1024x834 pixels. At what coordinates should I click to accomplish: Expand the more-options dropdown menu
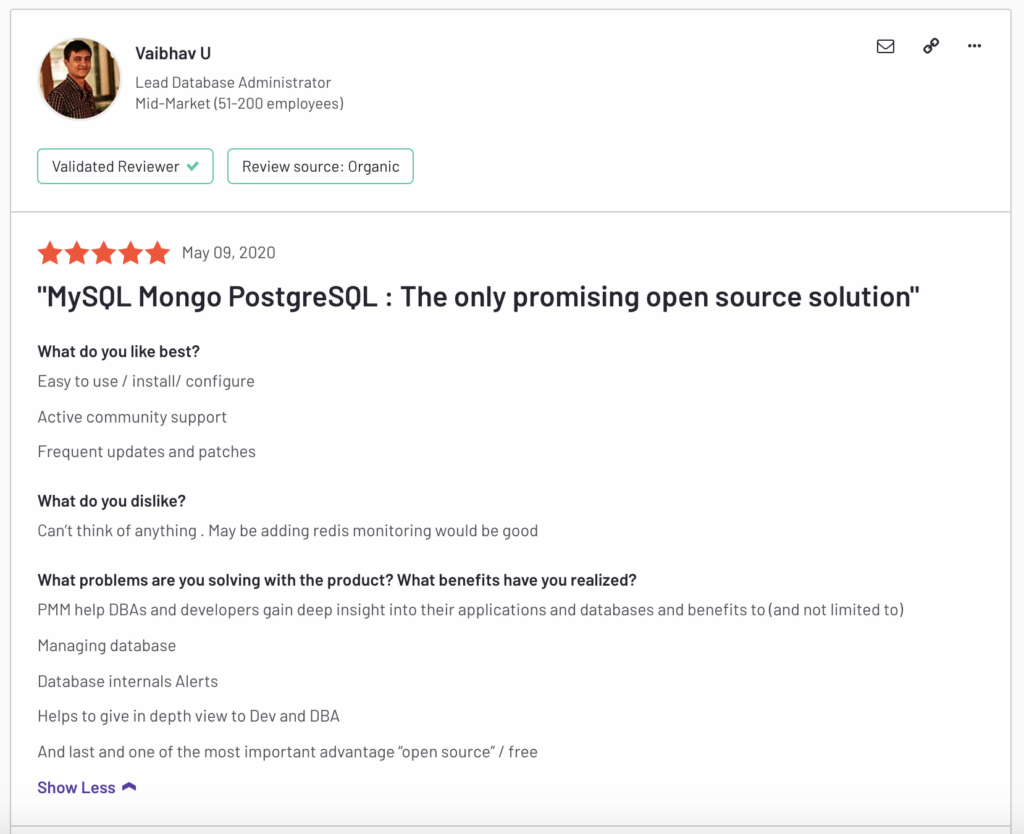[x=974, y=46]
